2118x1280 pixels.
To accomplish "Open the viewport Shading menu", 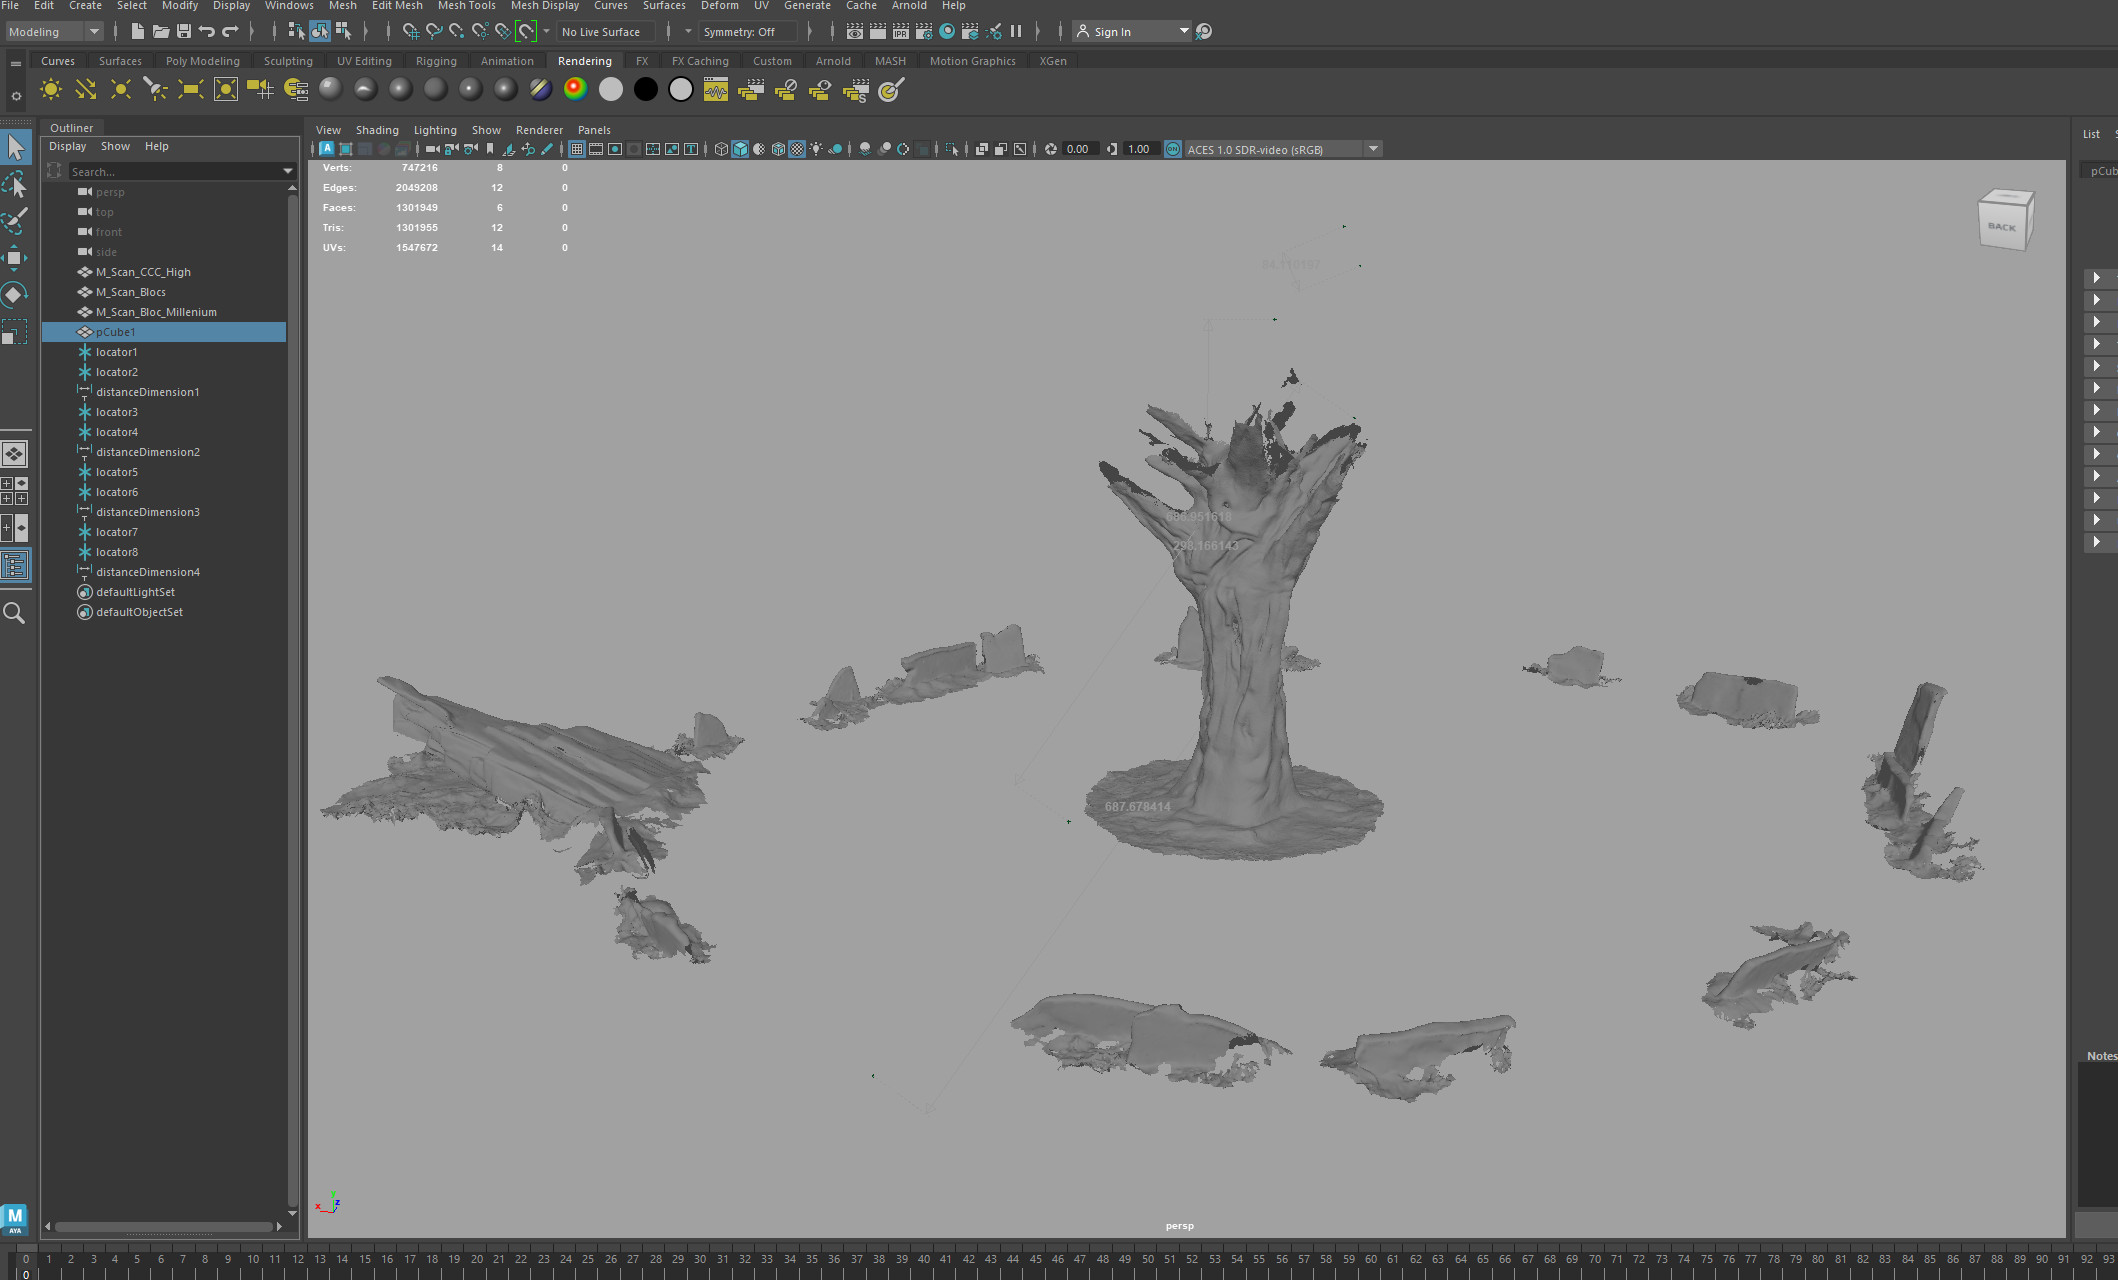I will click(x=377, y=130).
